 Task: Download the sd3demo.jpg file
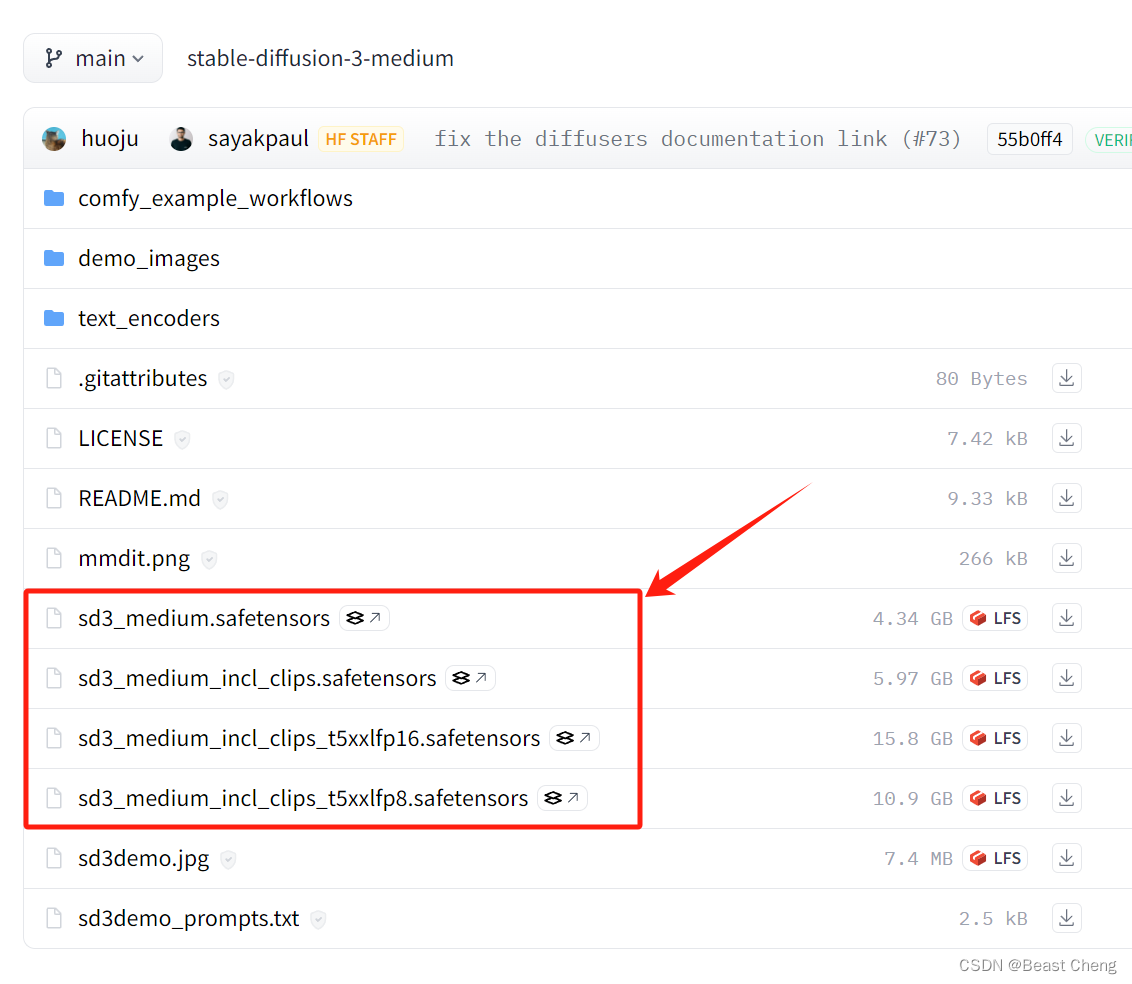(x=1066, y=858)
